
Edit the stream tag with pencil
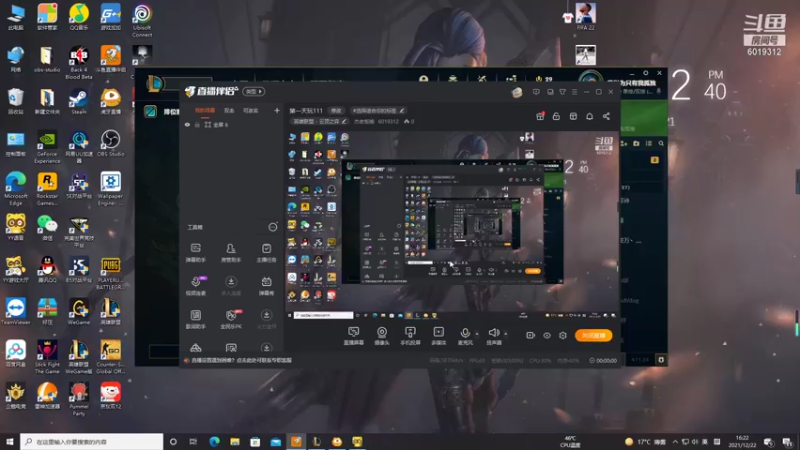[x=402, y=111]
